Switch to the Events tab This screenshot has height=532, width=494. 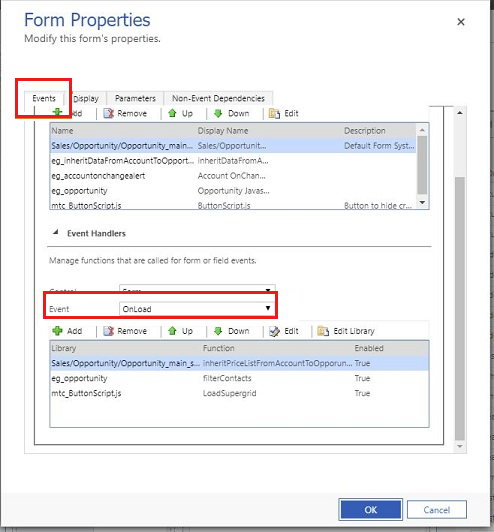pyautogui.click(x=44, y=98)
